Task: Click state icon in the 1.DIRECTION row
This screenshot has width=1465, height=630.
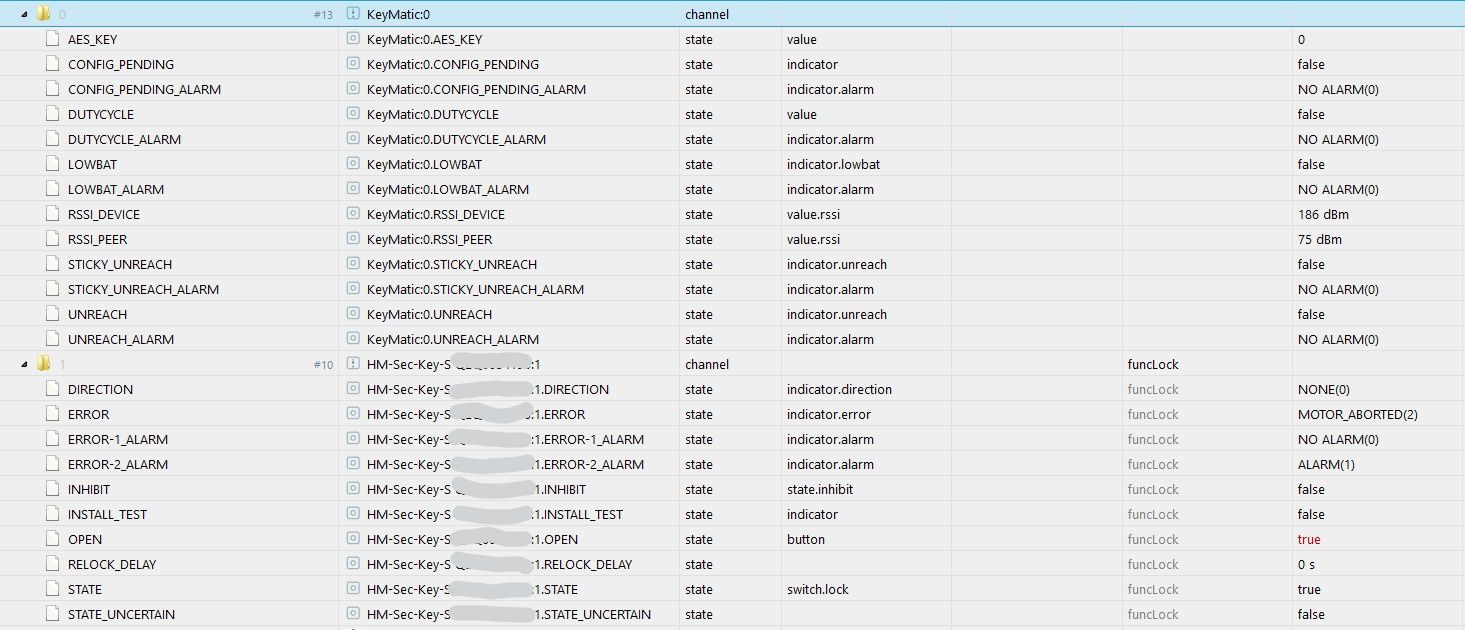Action: tap(353, 389)
